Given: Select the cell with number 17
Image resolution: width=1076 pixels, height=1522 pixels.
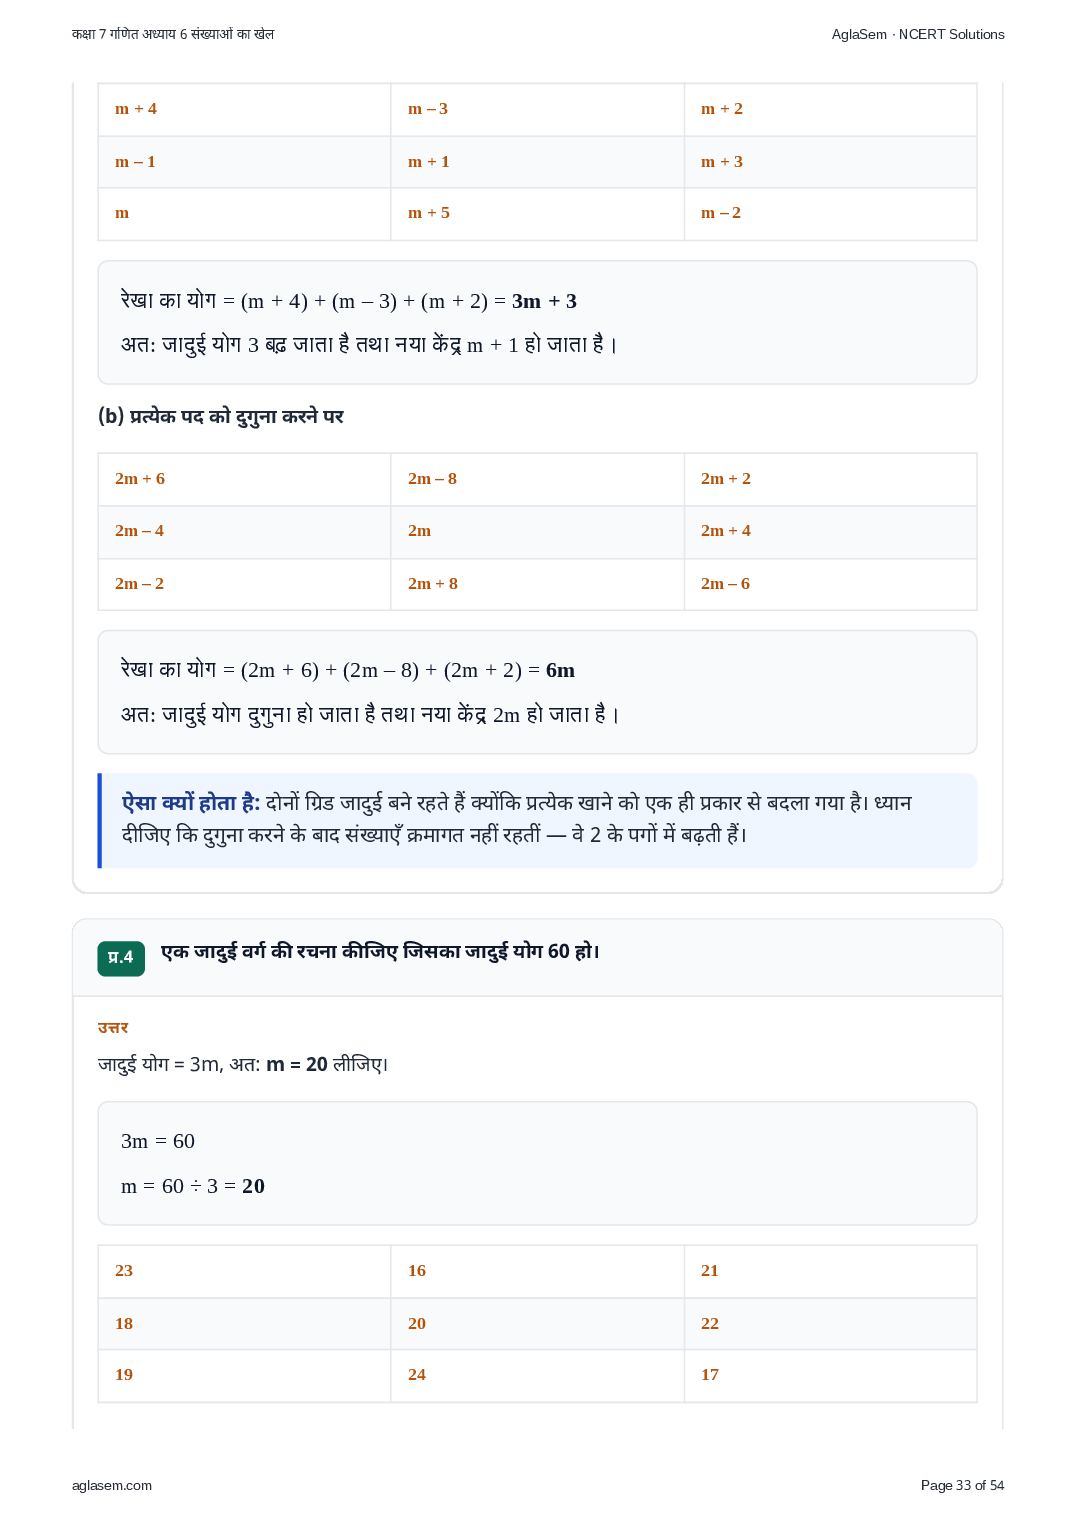Looking at the screenshot, I should click(x=830, y=1375).
